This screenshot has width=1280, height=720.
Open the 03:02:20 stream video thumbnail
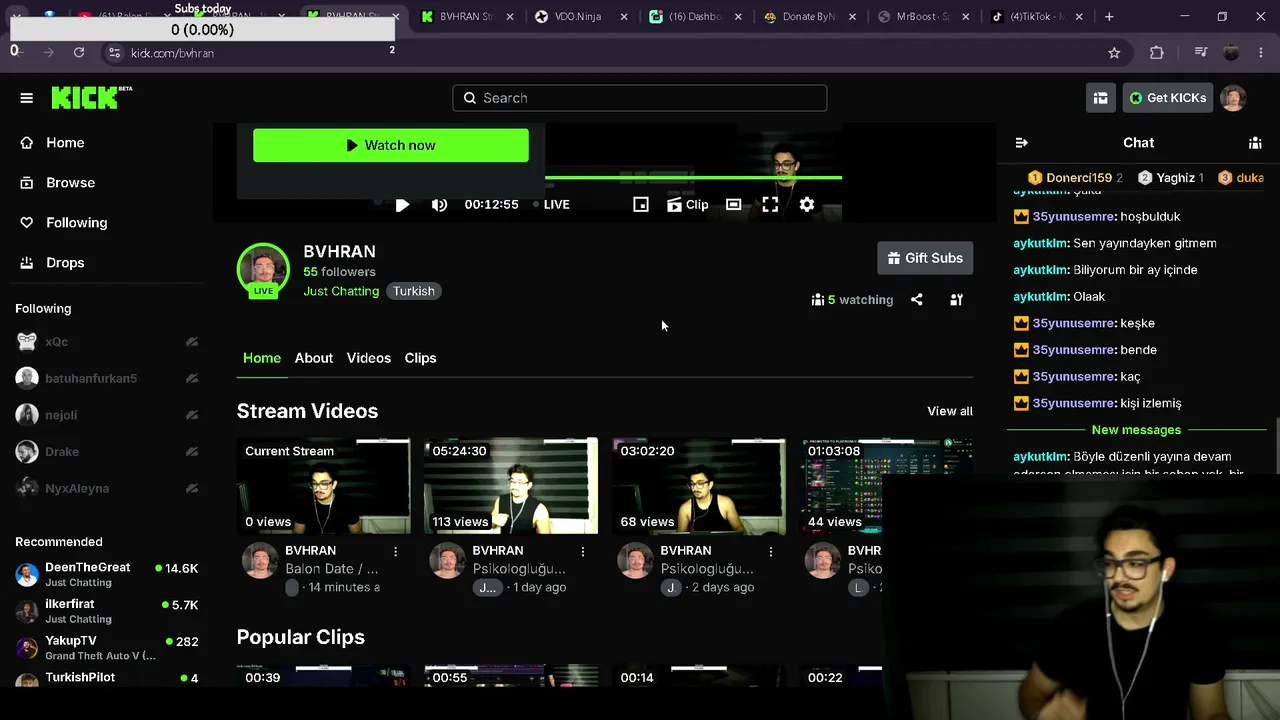tap(699, 486)
